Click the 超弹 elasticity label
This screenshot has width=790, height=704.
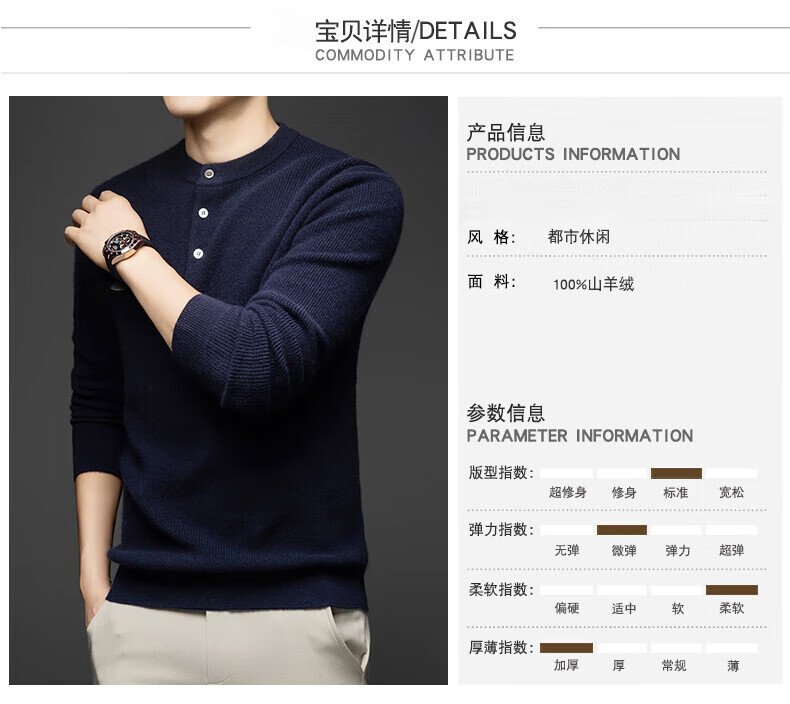point(732,550)
